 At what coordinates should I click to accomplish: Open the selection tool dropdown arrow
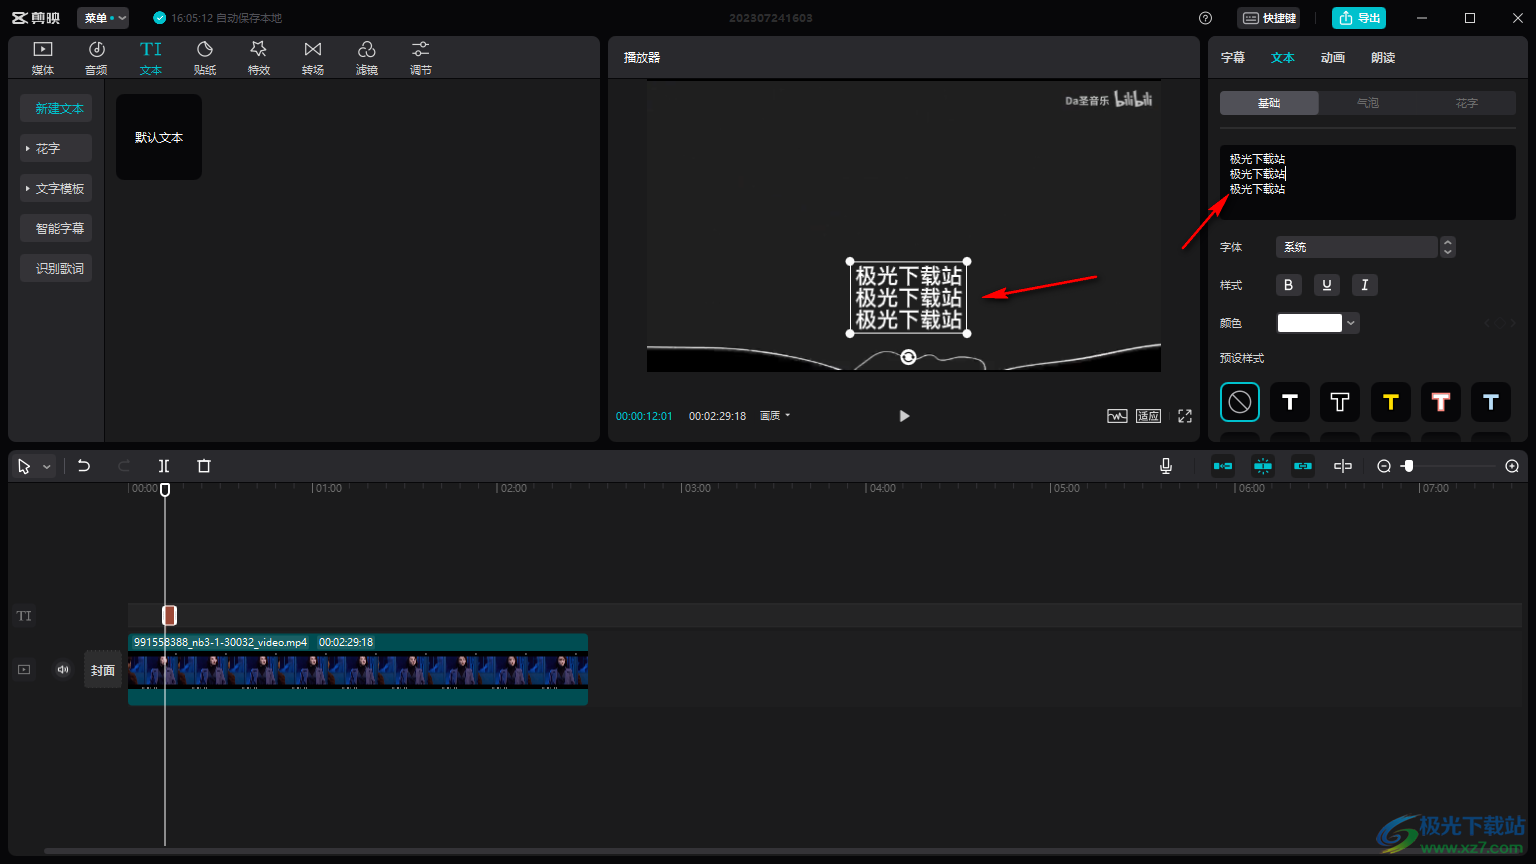pos(46,467)
